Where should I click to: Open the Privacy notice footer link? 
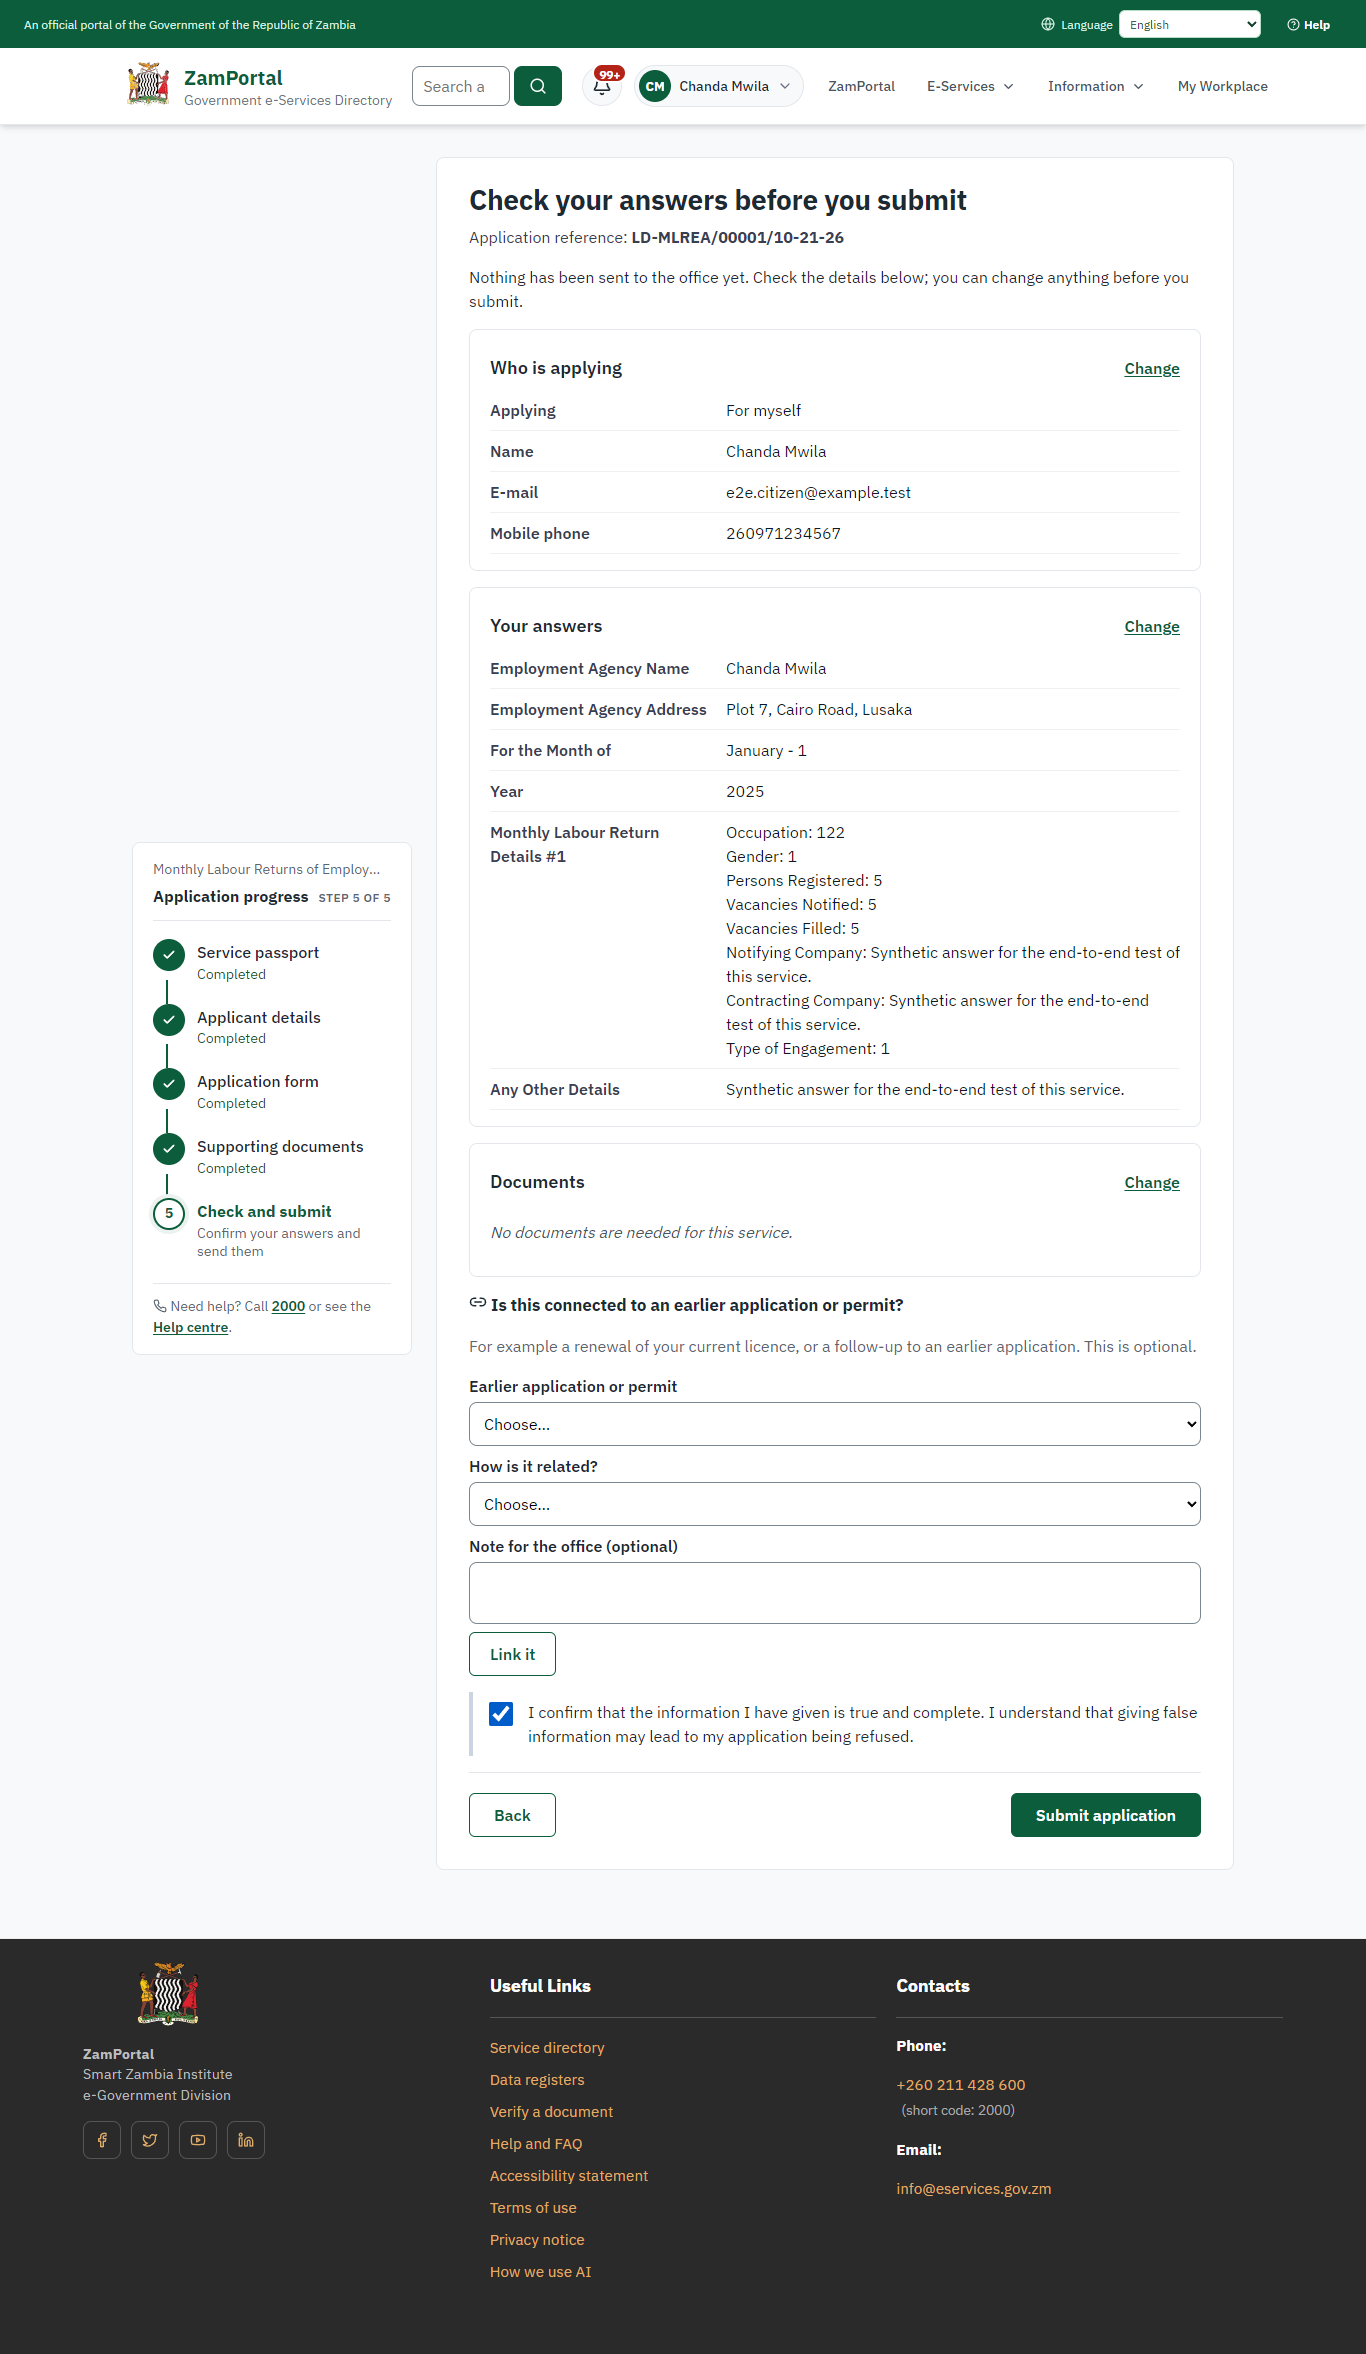pos(537,2240)
